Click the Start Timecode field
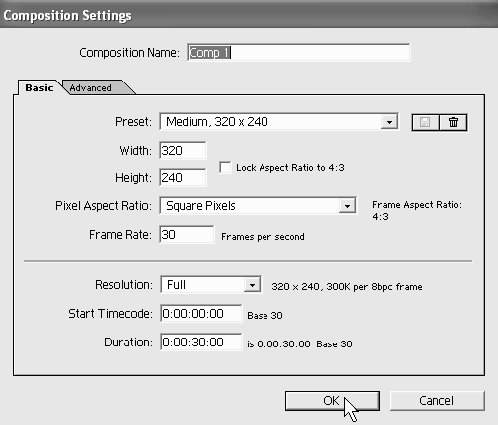498x425 pixels. click(x=201, y=314)
